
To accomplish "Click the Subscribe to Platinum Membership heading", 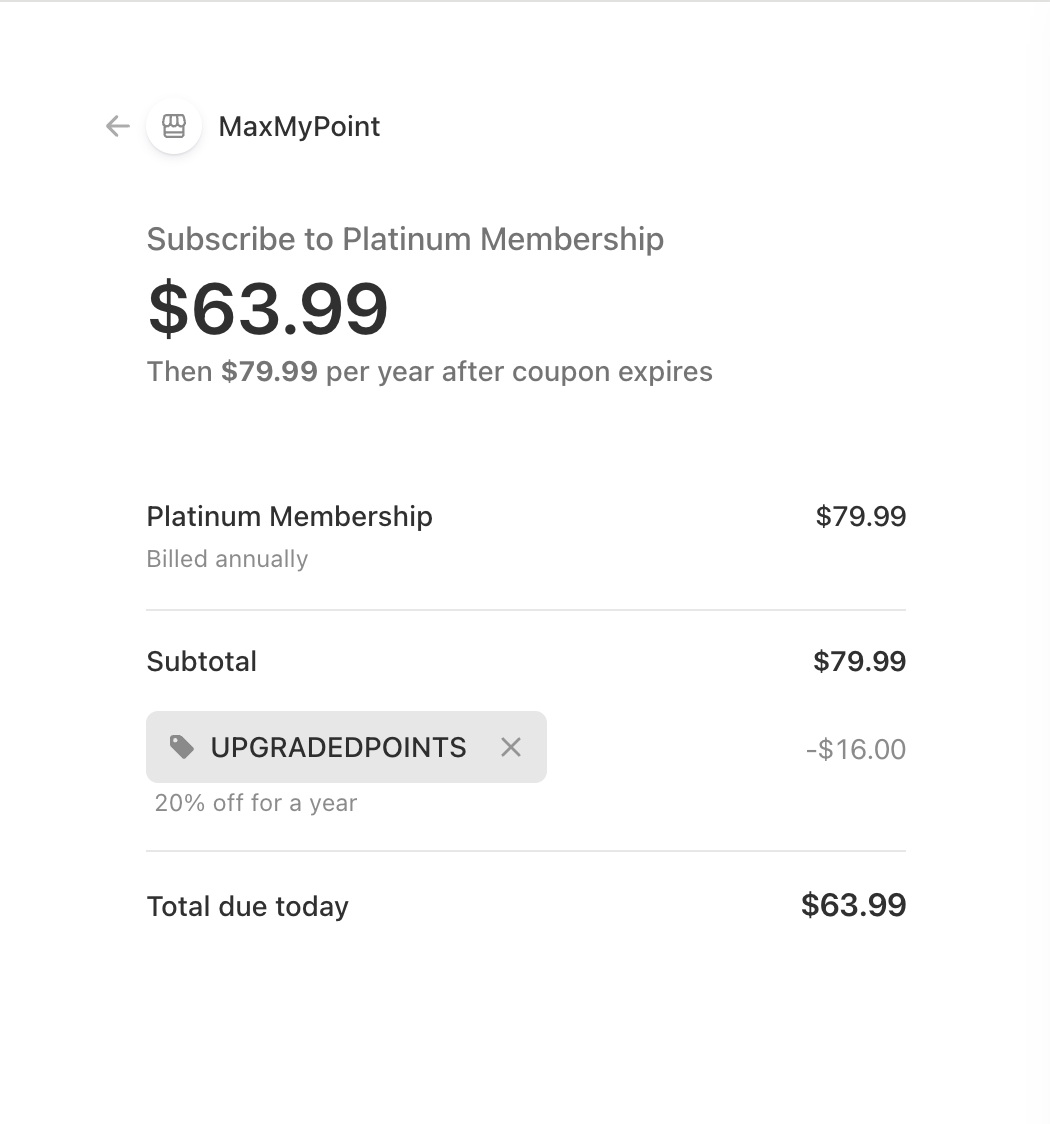I will tap(405, 239).
